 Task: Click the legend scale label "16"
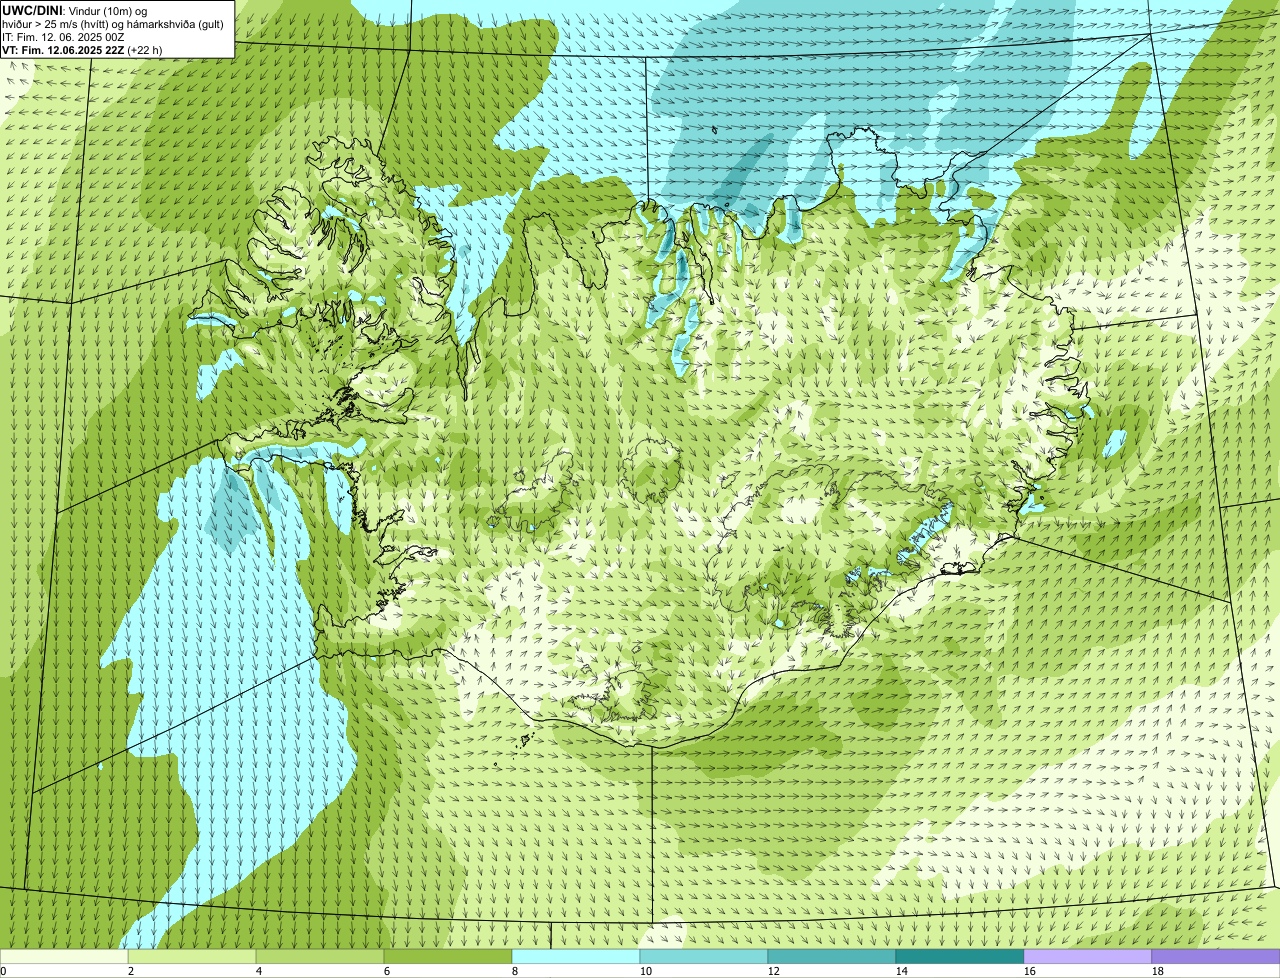[x=1030, y=971]
